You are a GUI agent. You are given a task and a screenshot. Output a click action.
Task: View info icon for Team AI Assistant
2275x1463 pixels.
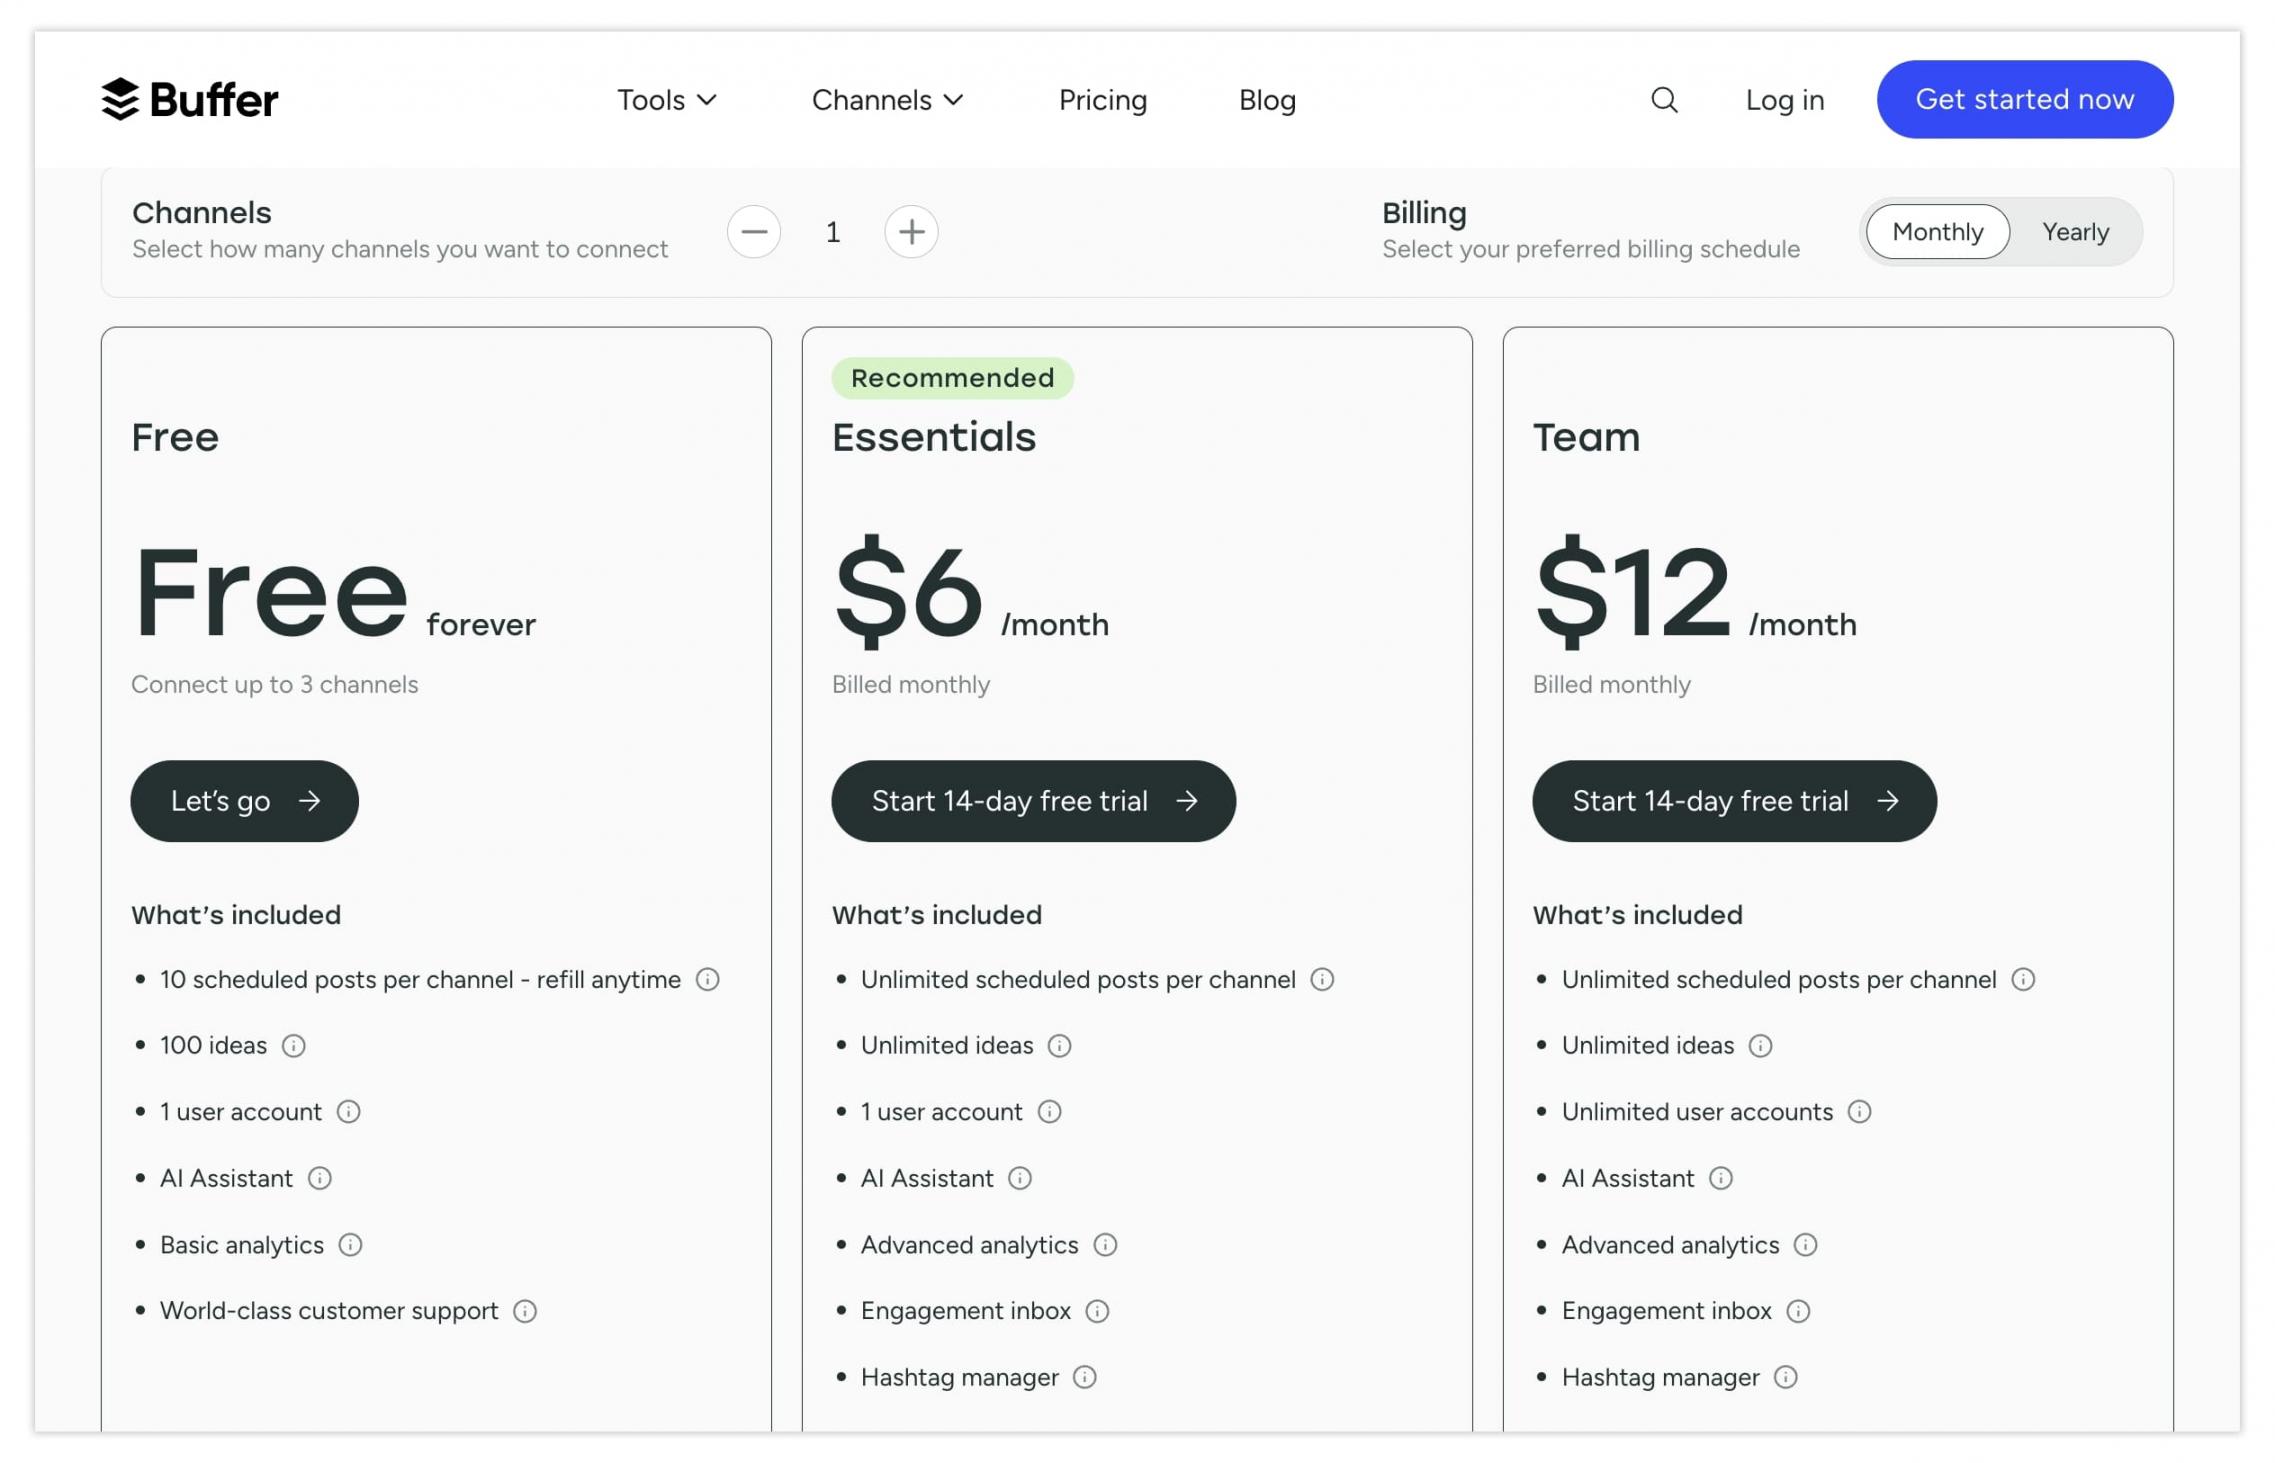point(1720,1178)
